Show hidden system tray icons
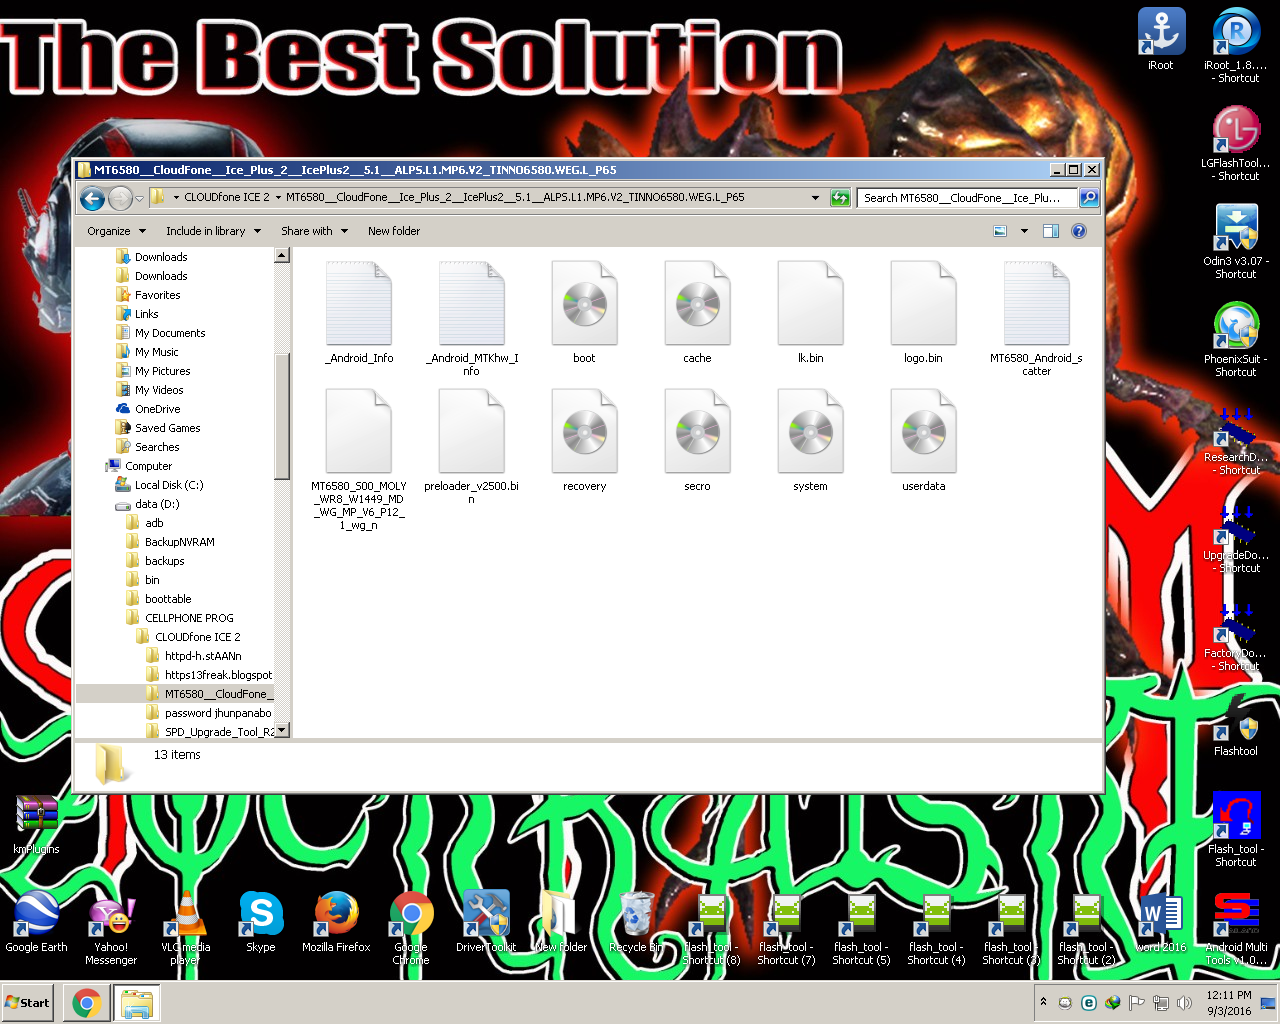 point(1043,1002)
